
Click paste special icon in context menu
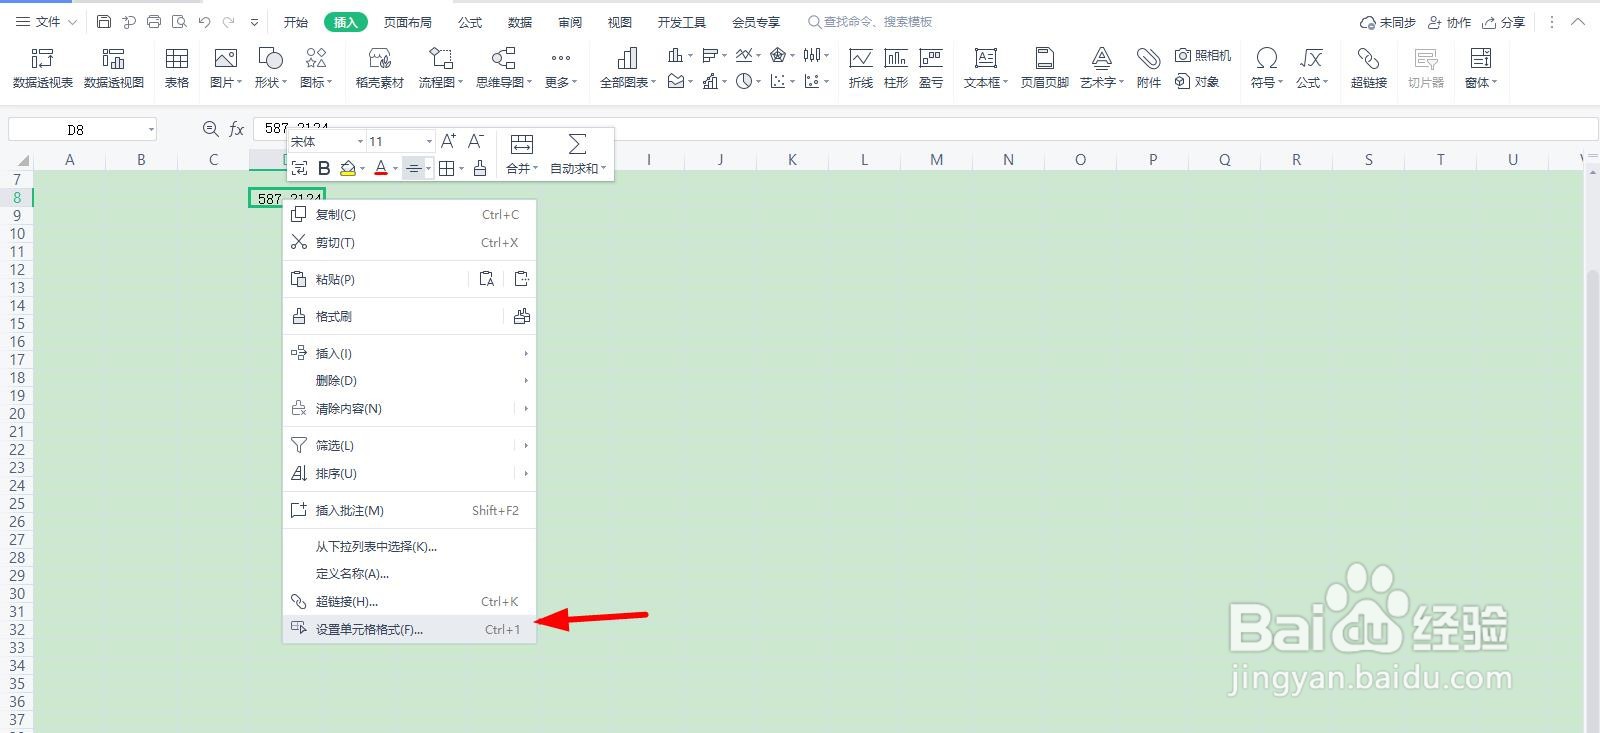point(521,279)
